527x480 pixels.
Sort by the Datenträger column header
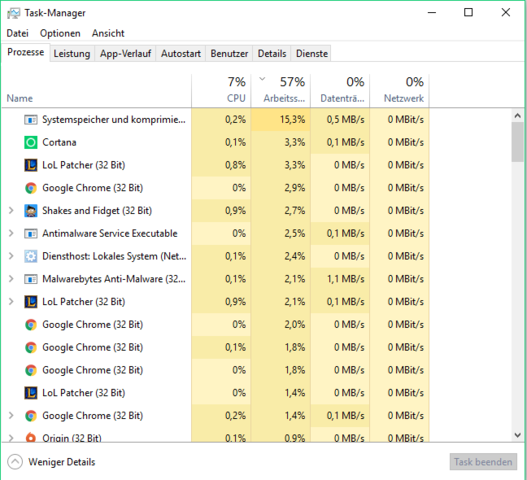[340, 91]
